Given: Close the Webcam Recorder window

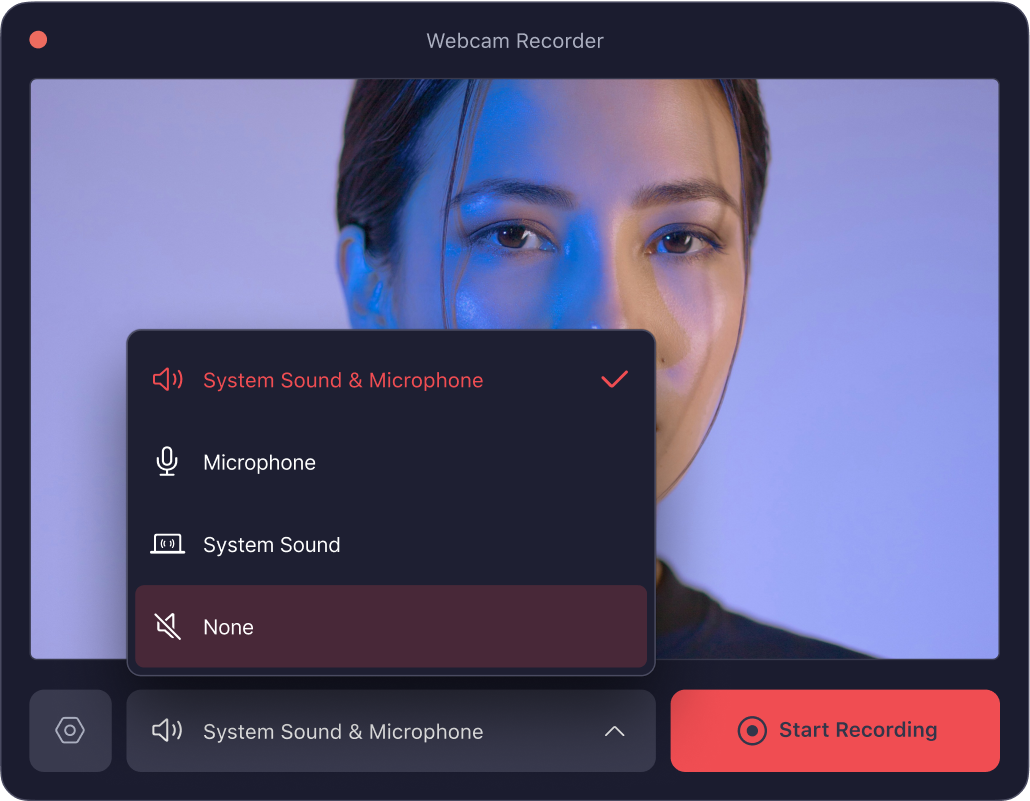Looking at the screenshot, I should tap(37, 40).
